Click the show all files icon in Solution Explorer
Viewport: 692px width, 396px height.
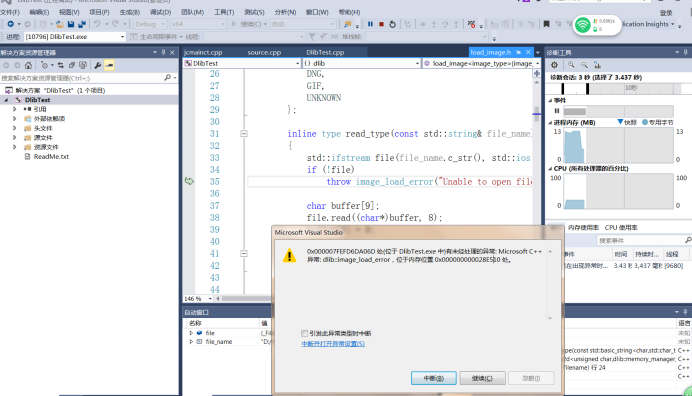[83, 65]
